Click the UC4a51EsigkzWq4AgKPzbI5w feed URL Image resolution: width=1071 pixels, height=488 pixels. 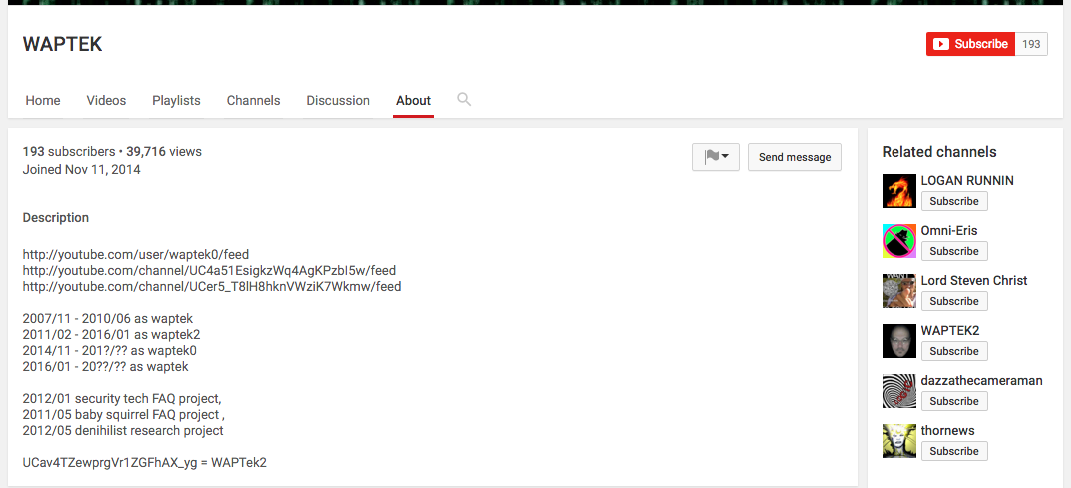tap(209, 271)
